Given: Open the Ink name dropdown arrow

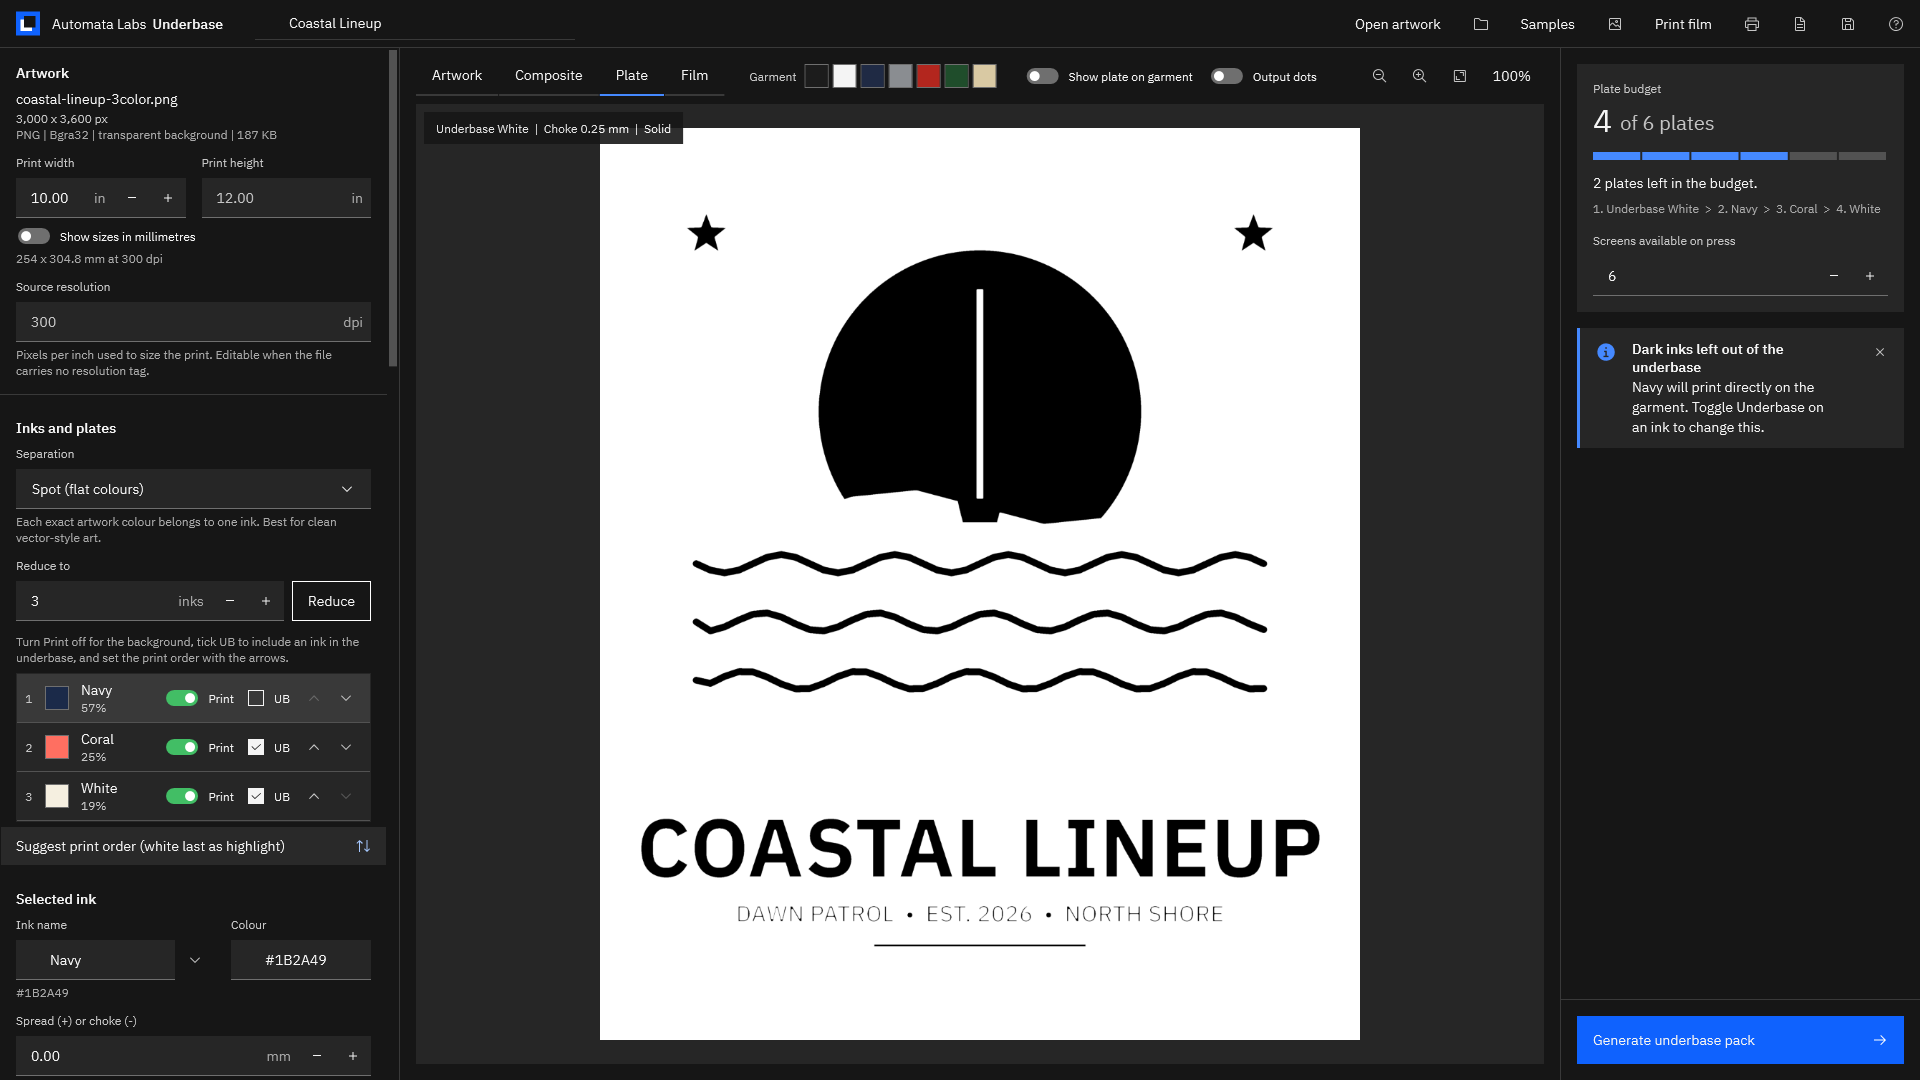Looking at the screenshot, I should coord(195,960).
